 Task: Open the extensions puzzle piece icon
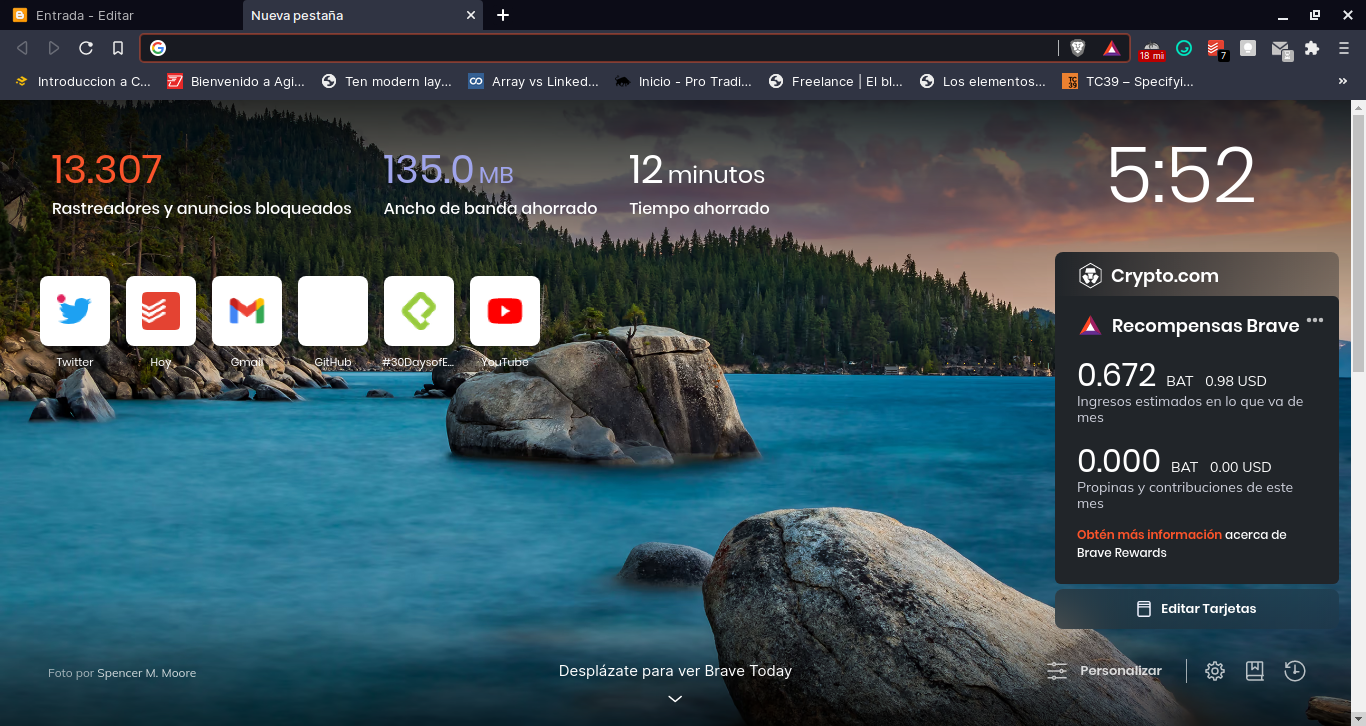click(1312, 48)
